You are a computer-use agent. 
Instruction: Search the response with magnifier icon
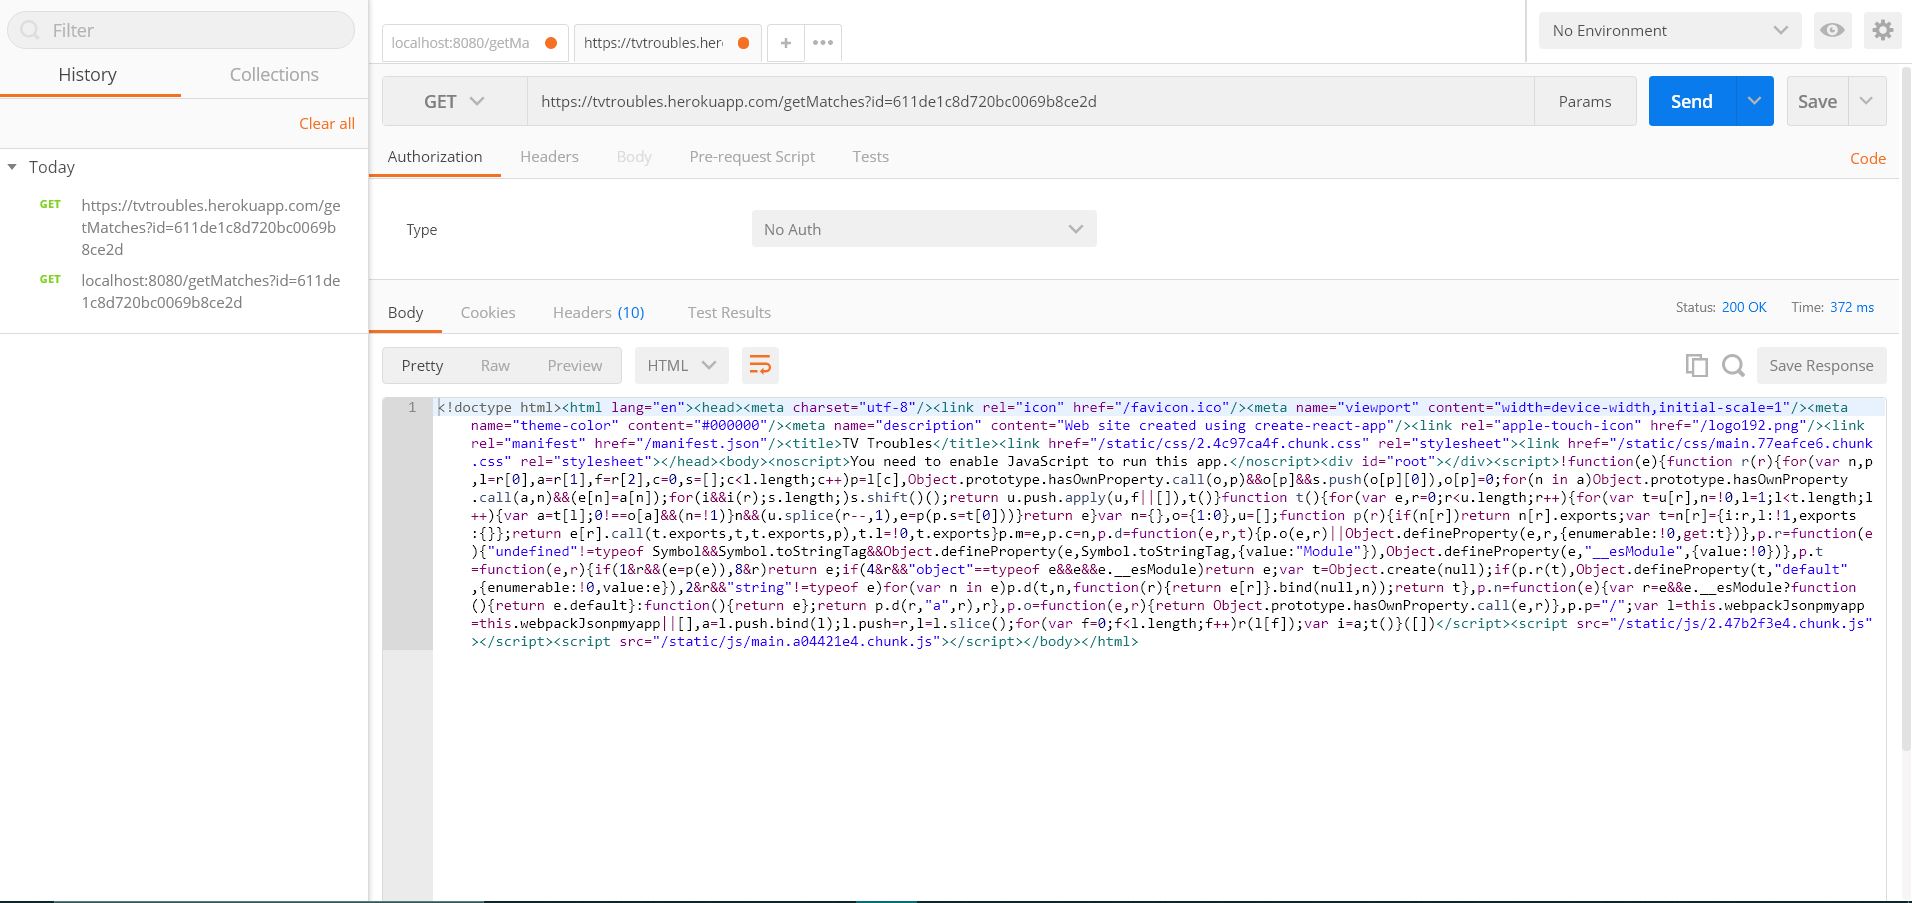click(x=1733, y=365)
